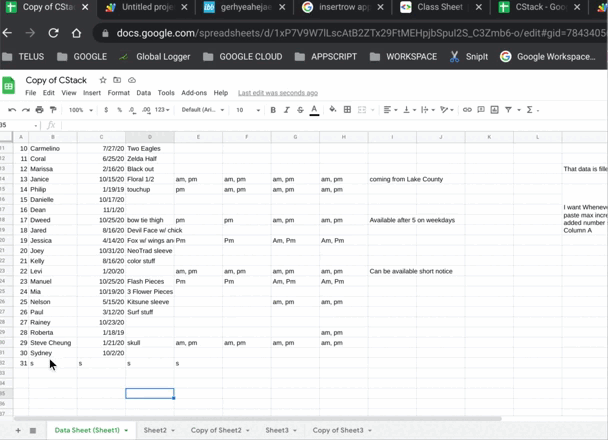
Task: Click the Sheets home logo
Action: click(9, 86)
